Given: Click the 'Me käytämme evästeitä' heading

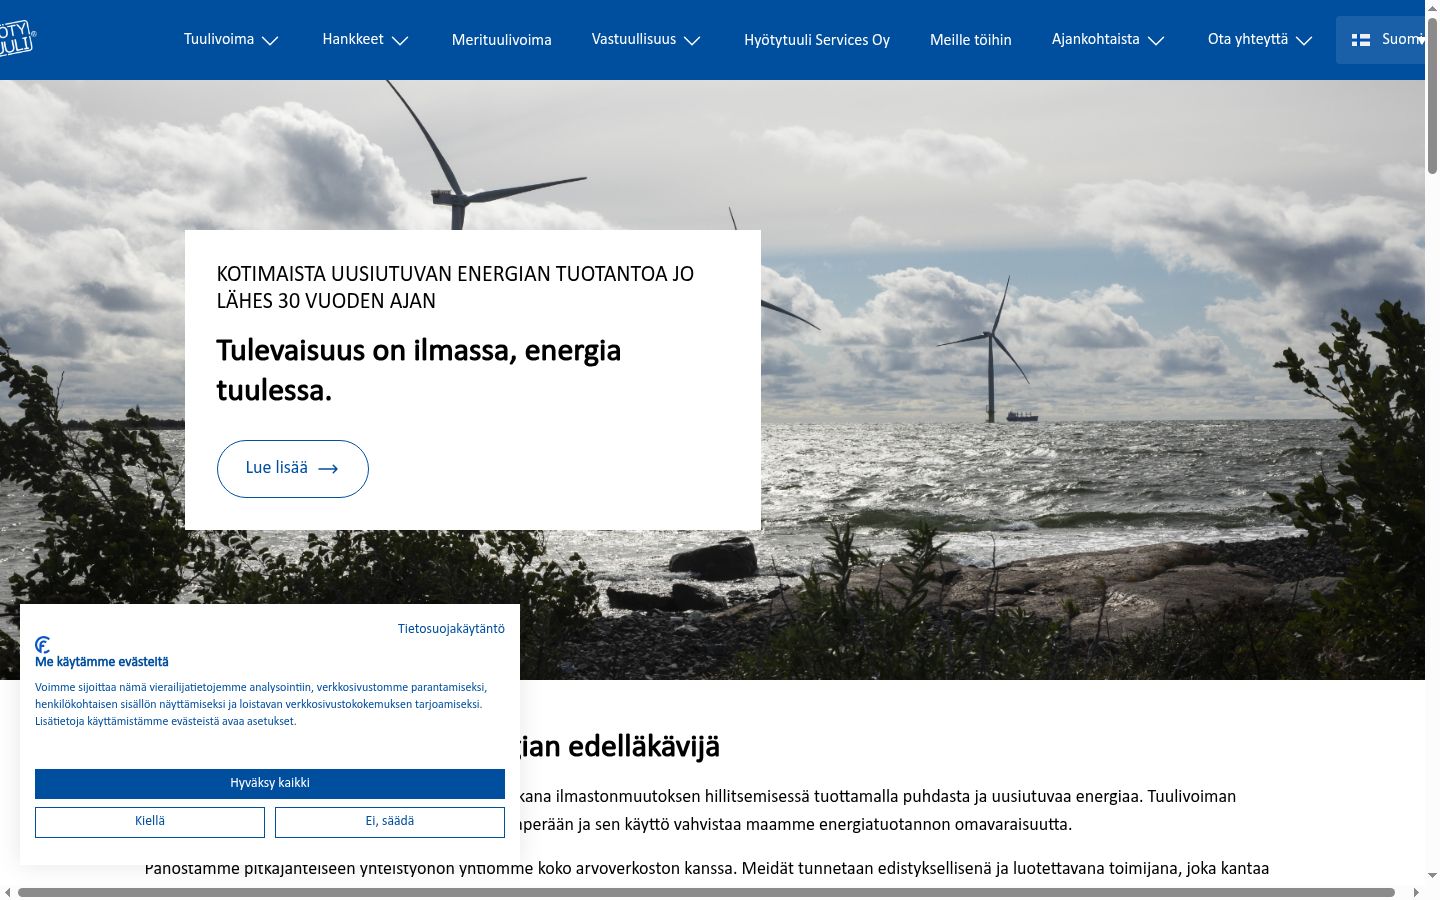Looking at the screenshot, I should pyautogui.click(x=102, y=662).
